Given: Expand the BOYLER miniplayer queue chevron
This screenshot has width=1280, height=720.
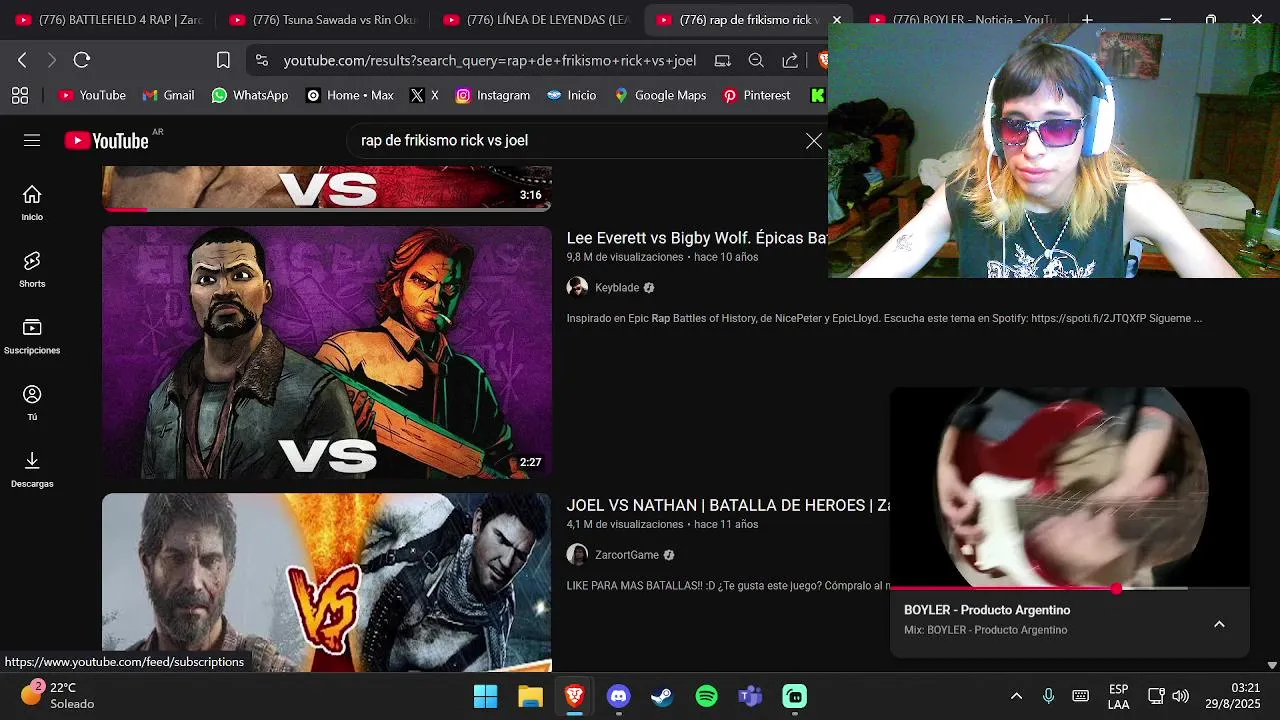Looking at the screenshot, I should click(1219, 624).
